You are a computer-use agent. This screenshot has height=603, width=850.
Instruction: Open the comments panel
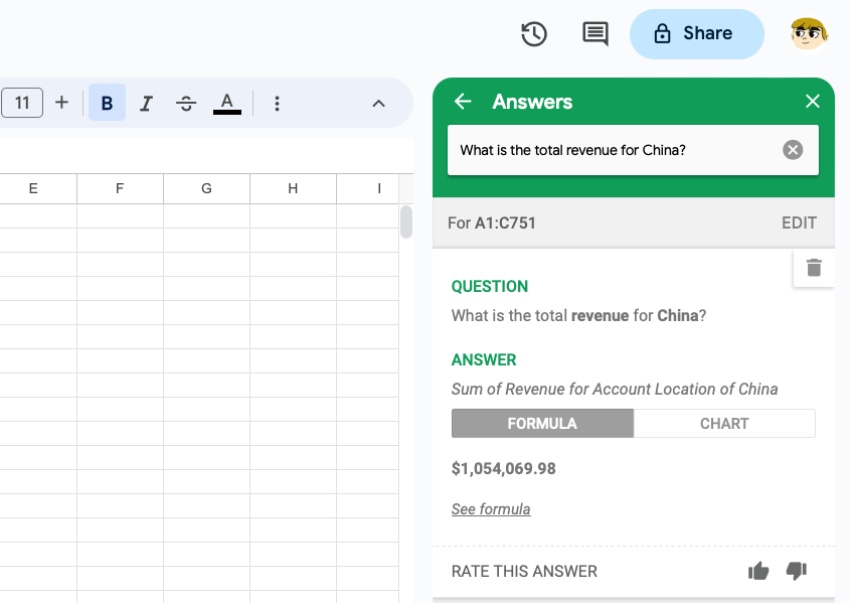(593, 33)
